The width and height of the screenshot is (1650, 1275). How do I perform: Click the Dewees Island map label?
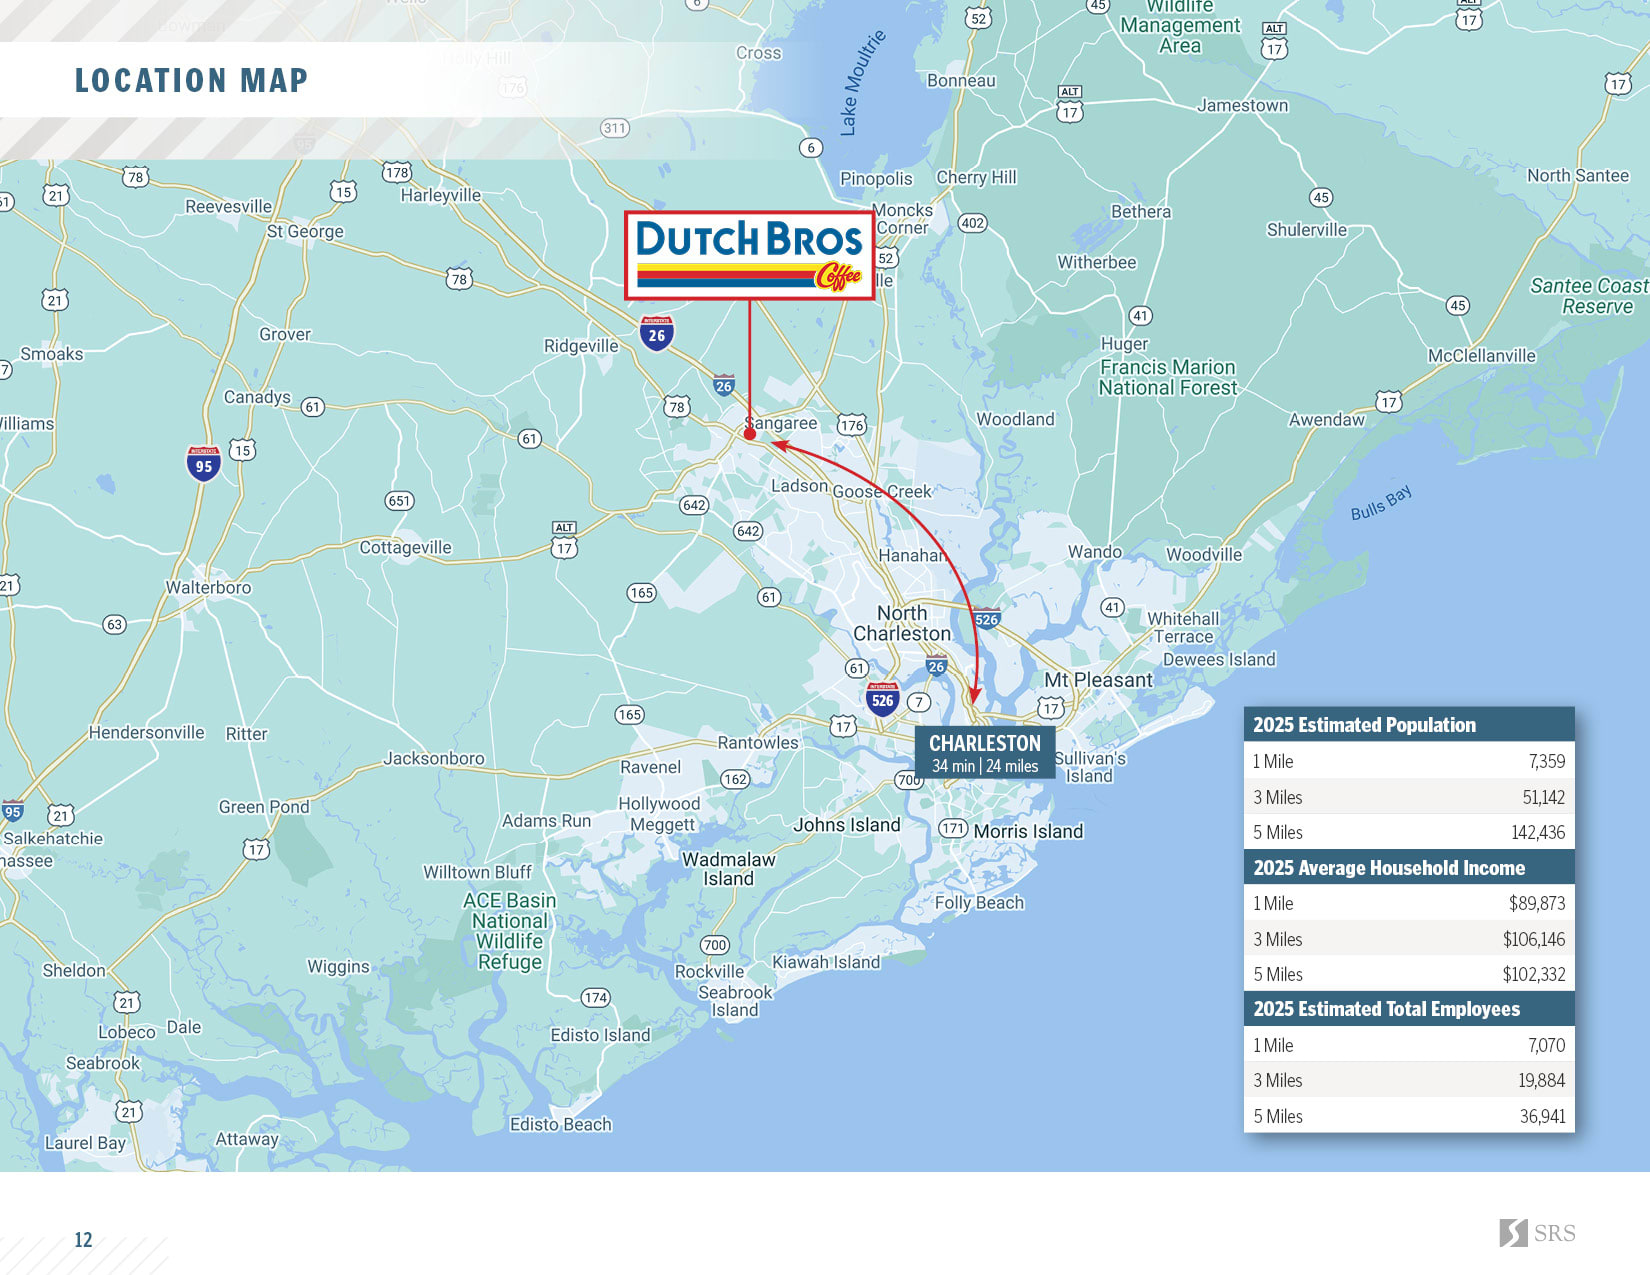coord(1219,660)
